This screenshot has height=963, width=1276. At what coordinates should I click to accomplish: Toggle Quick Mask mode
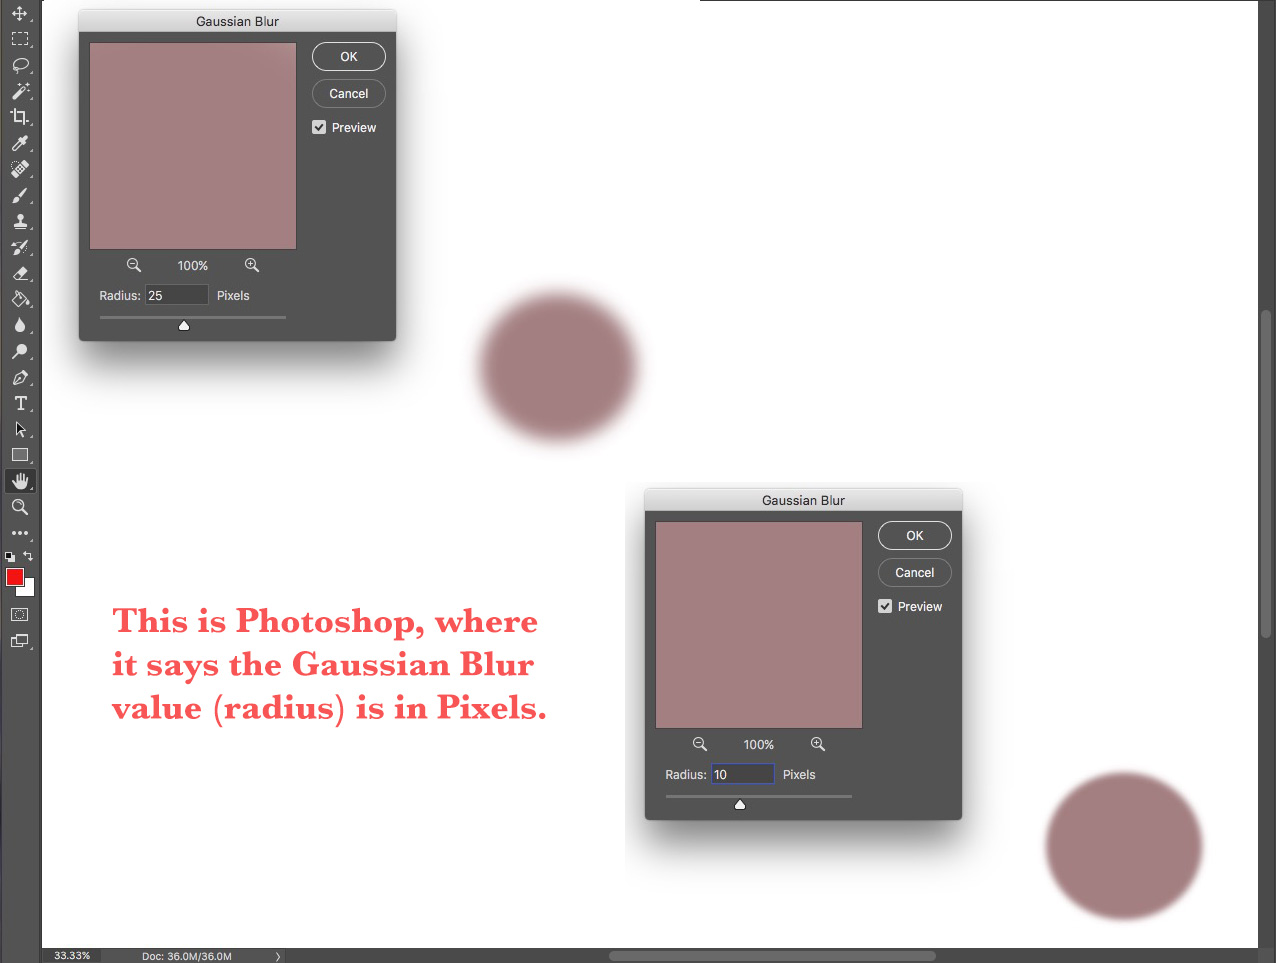pyautogui.click(x=20, y=614)
